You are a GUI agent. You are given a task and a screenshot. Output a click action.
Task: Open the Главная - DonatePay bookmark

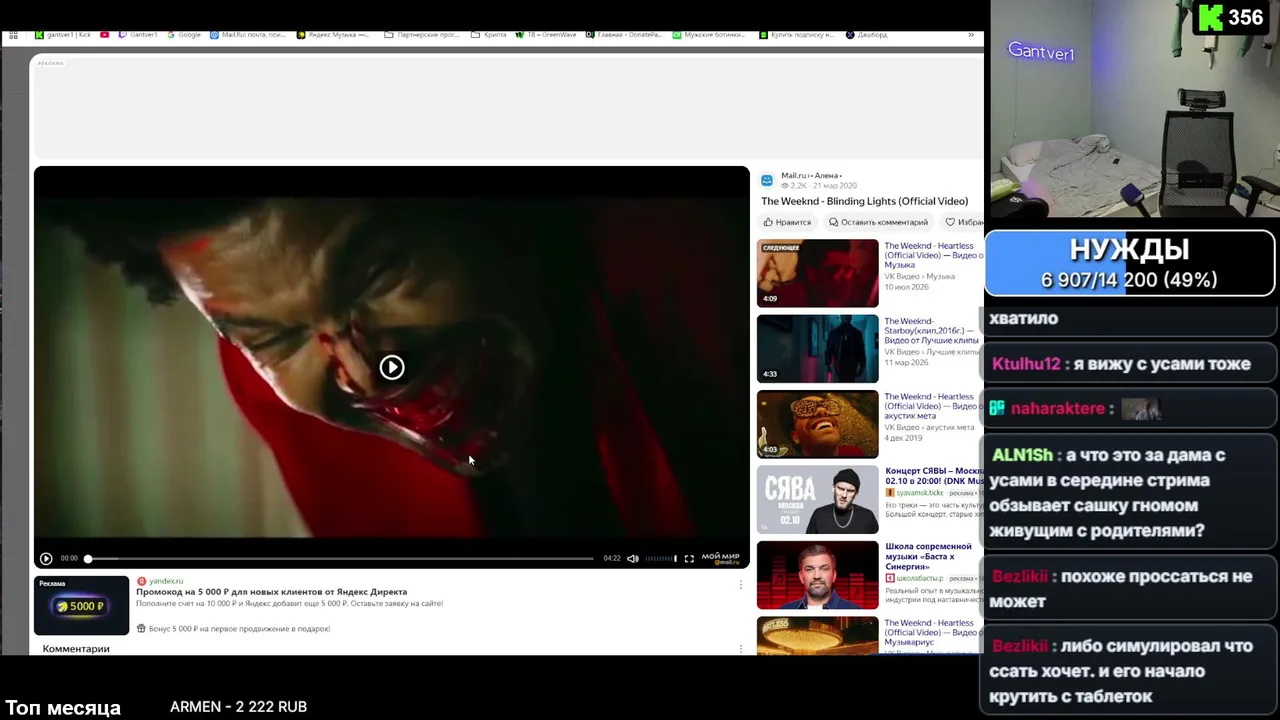(x=624, y=35)
